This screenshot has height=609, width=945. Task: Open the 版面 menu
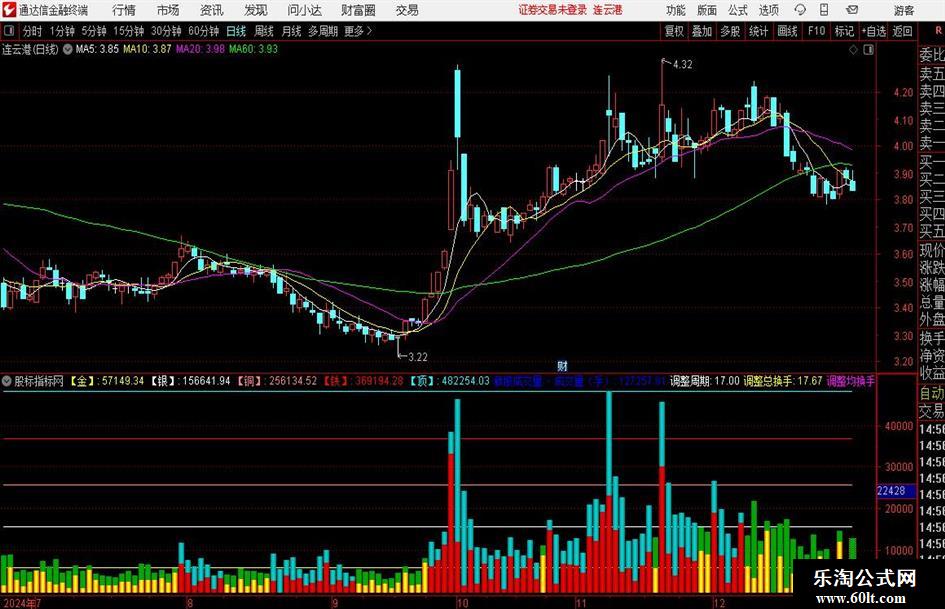tap(707, 10)
